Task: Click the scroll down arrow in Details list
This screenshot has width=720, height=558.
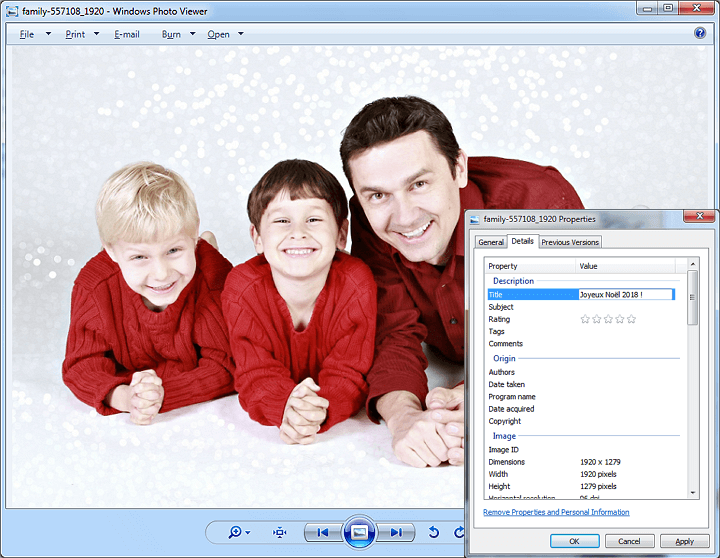Action: 692,493
